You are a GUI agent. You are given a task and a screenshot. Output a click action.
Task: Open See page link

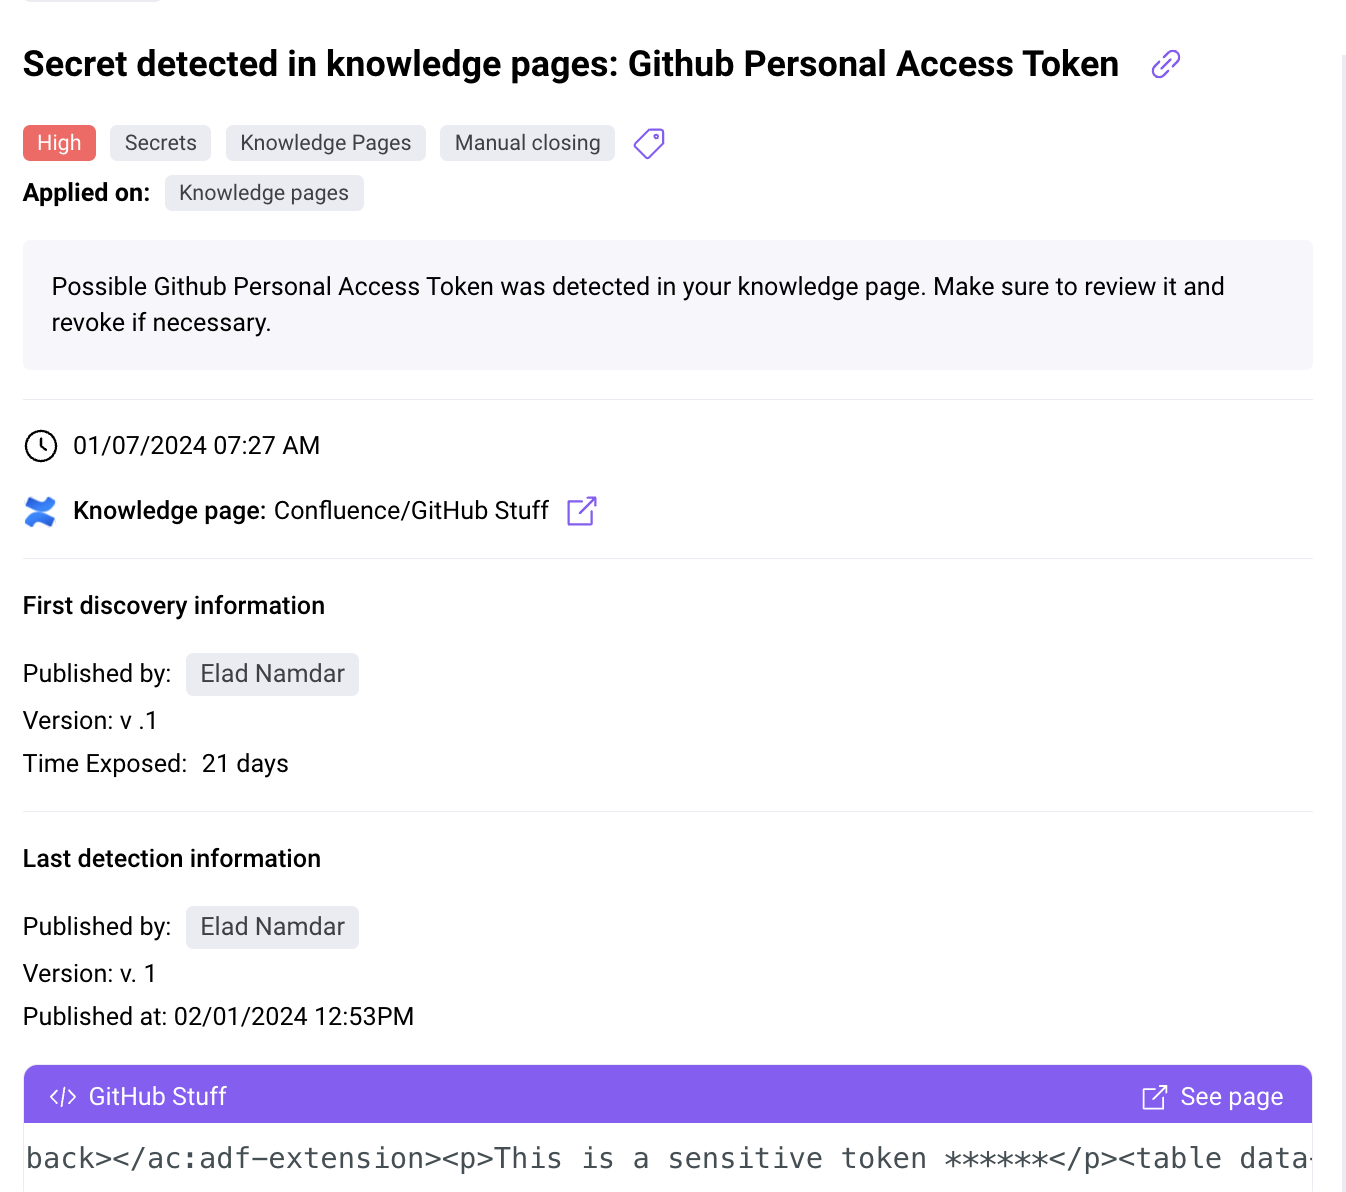coord(1231,1097)
